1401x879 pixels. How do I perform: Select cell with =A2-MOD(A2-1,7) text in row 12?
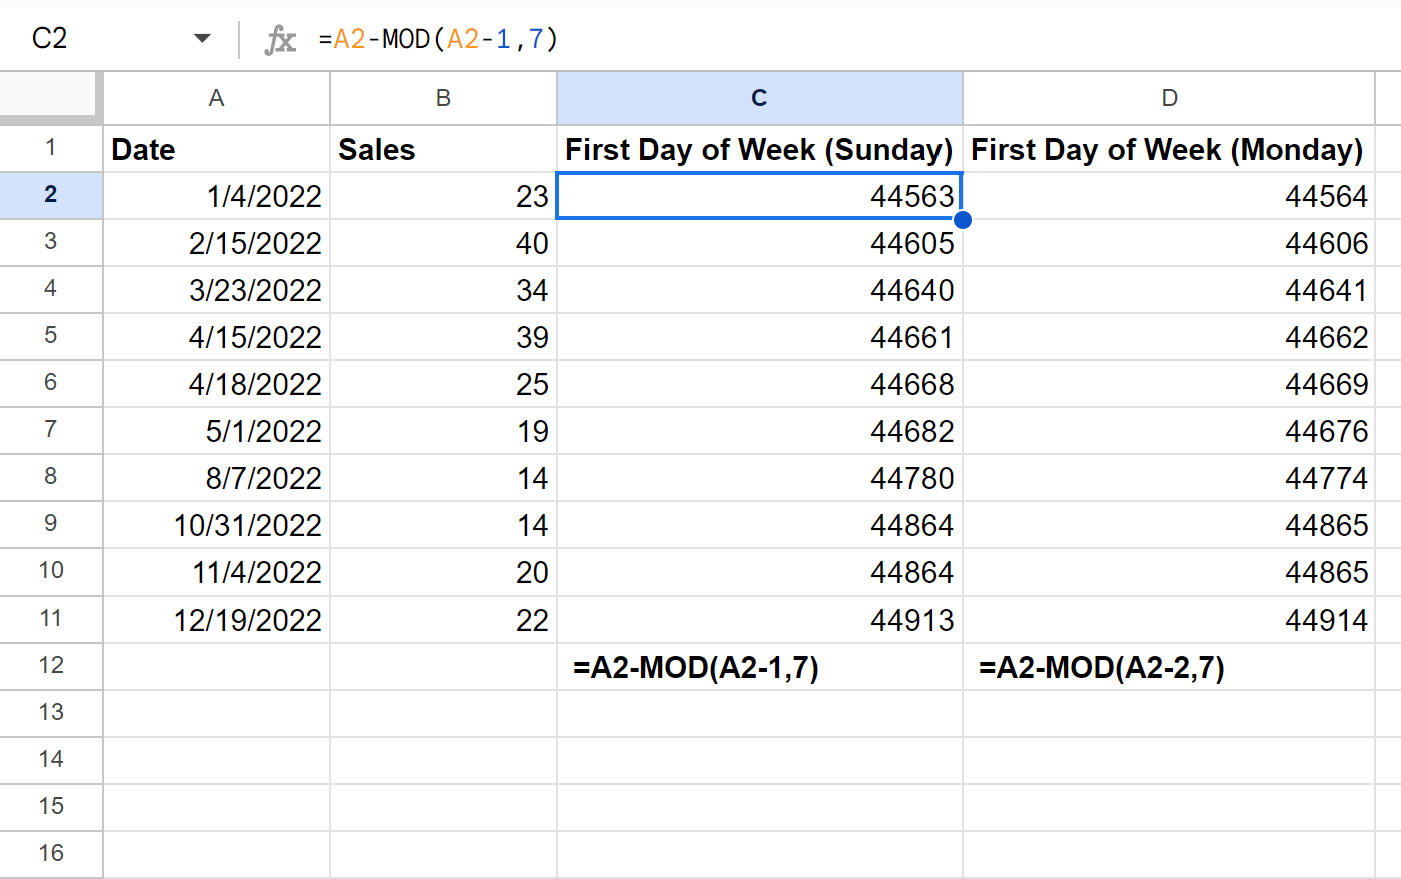(759, 667)
